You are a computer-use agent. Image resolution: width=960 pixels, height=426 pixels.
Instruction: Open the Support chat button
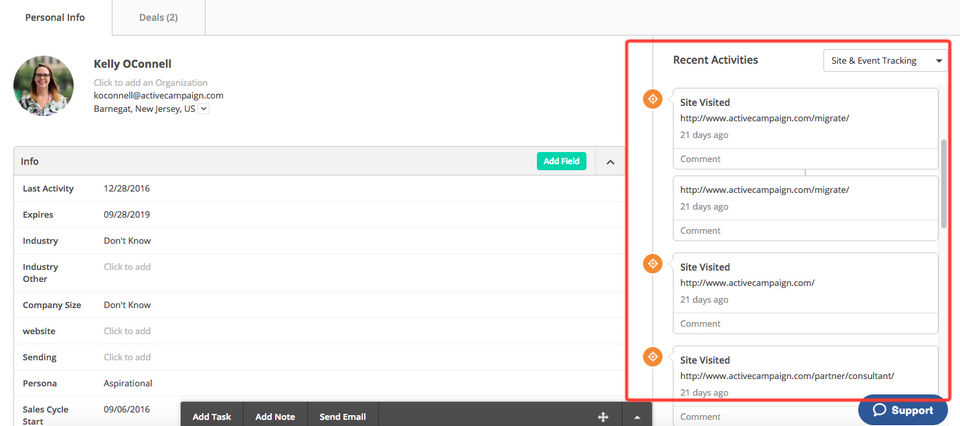tap(903, 410)
